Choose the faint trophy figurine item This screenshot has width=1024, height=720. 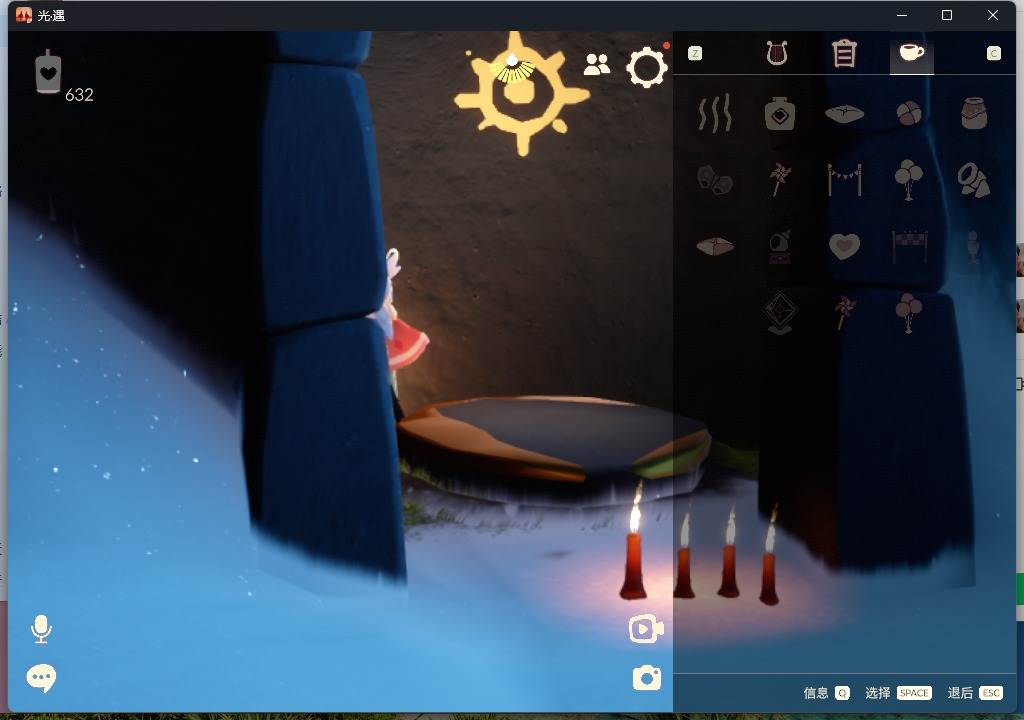[x=973, y=247]
